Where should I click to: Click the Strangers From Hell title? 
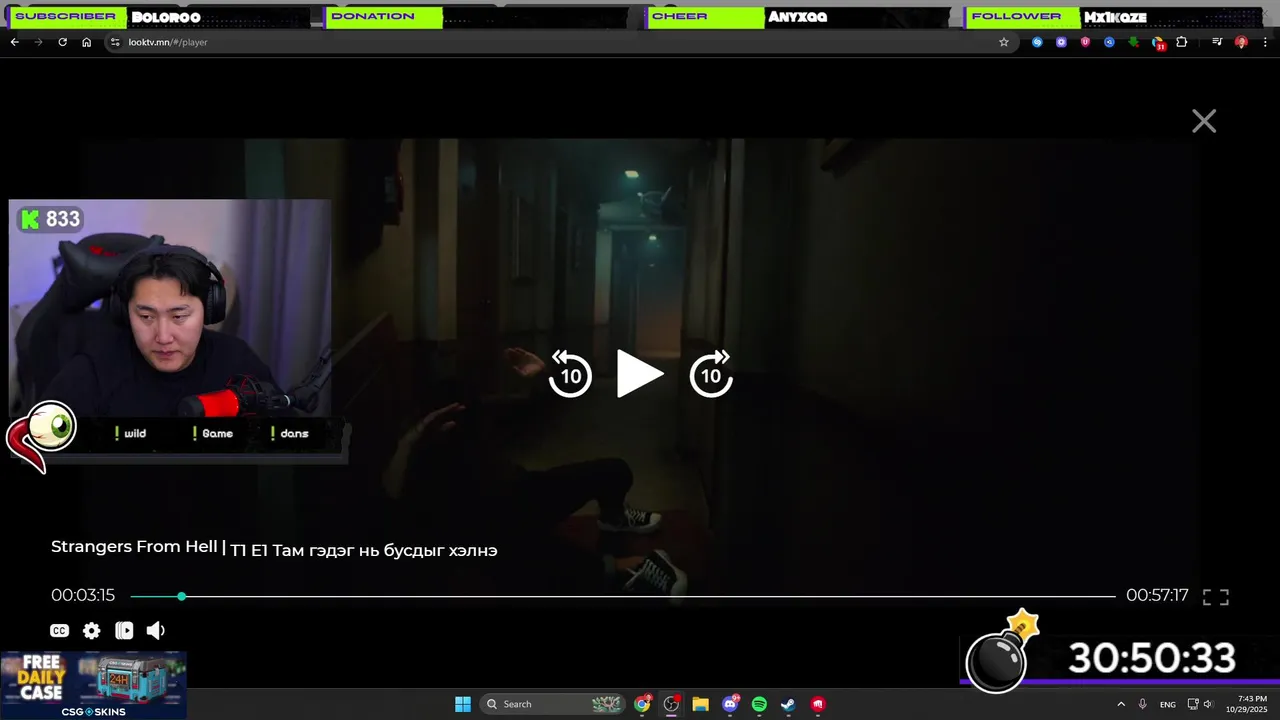click(134, 547)
